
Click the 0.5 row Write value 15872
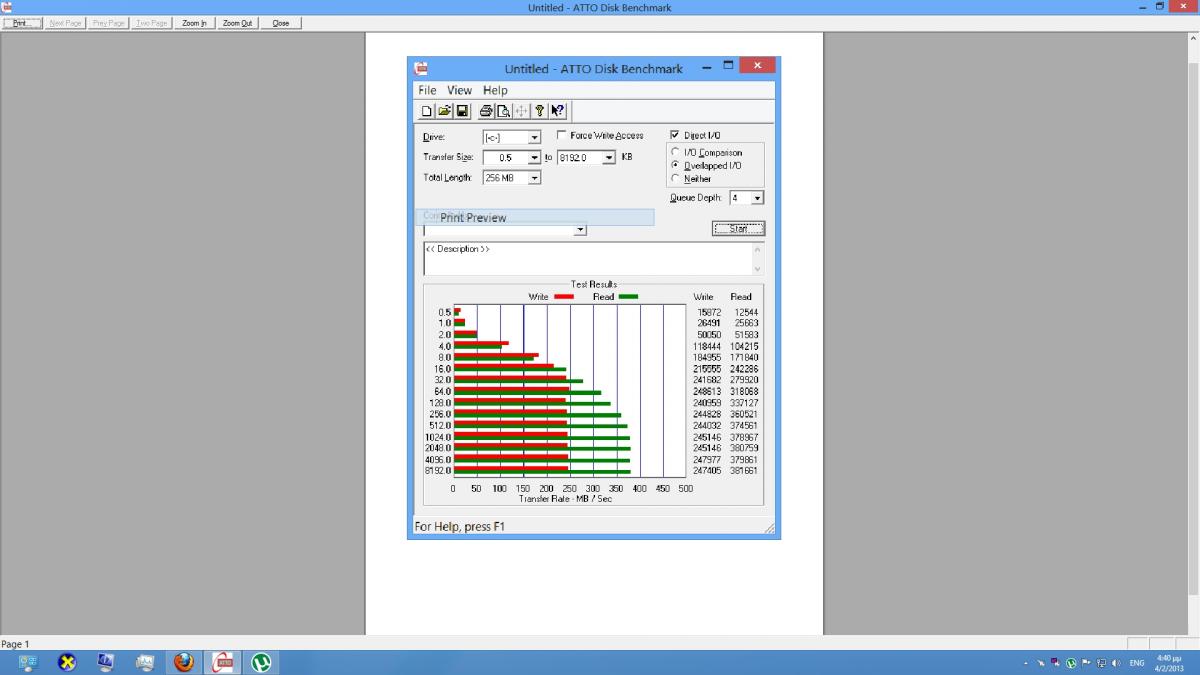tap(709, 312)
